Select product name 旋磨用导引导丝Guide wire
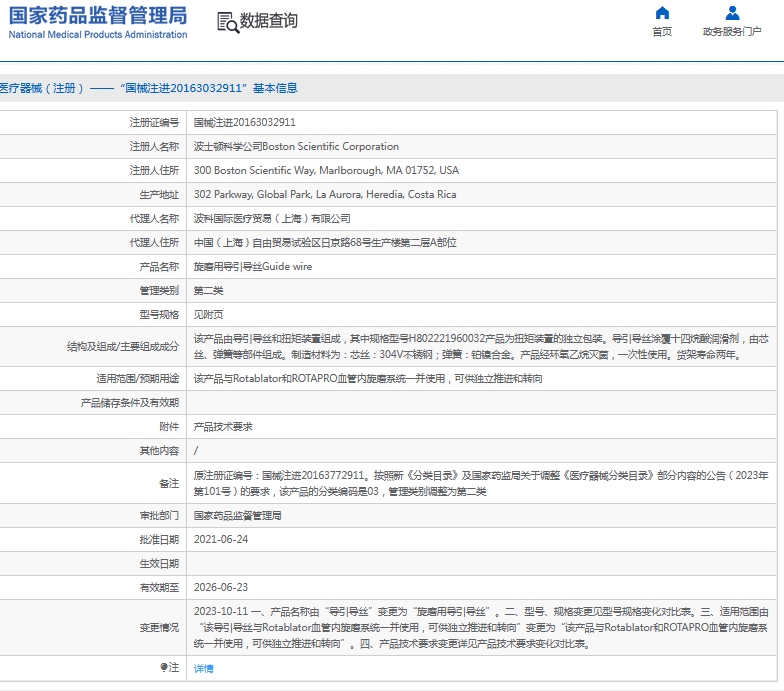This screenshot has height=691, width=784. point(253,266)
